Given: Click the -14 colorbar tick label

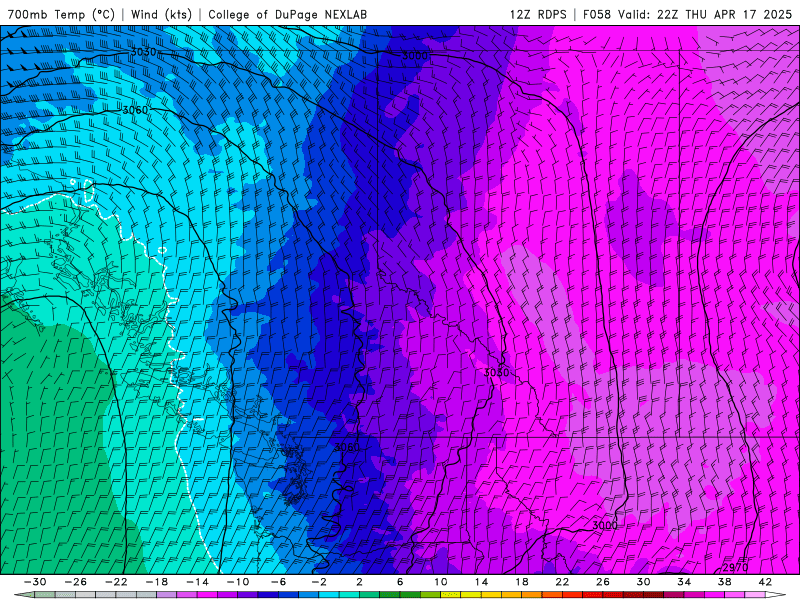Looking at the screenshot, I should click(197, 582).
